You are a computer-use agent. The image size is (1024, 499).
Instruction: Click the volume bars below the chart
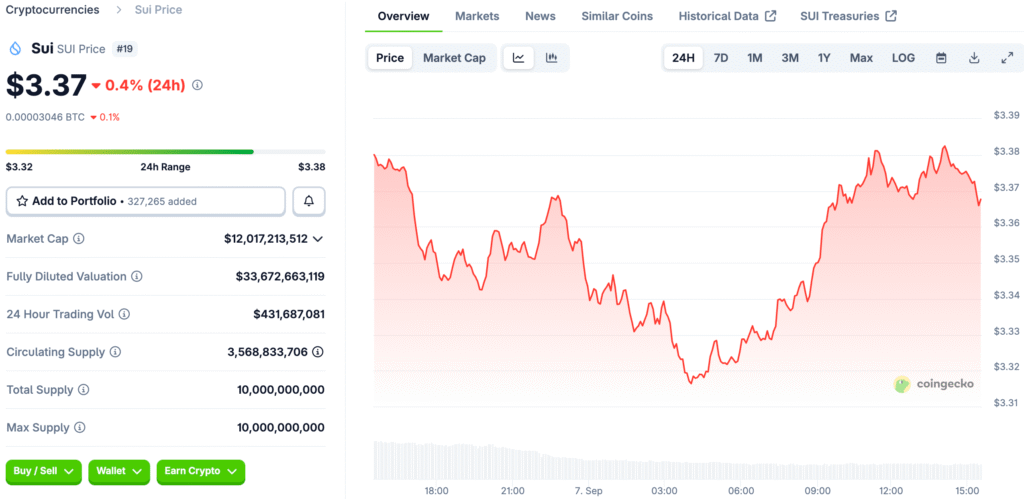(x=677, y=461)
